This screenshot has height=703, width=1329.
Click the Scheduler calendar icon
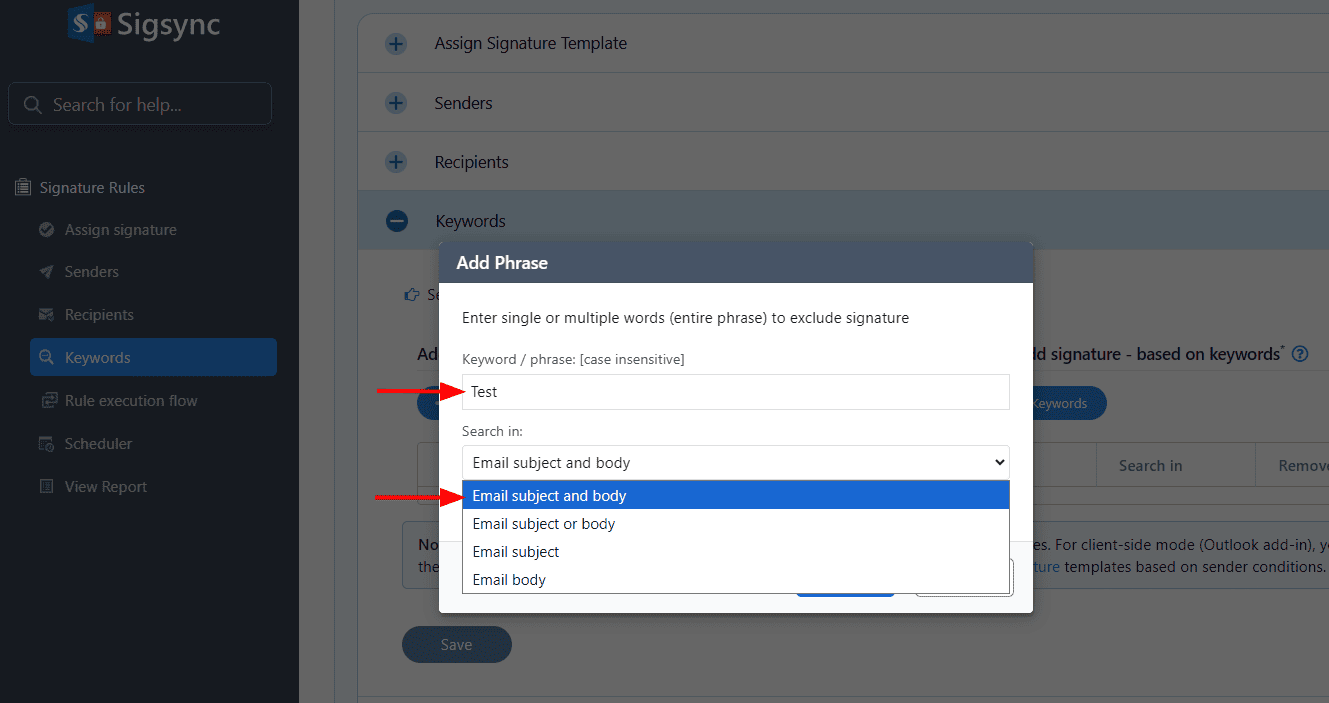pyautogui.click(x=46, y=444)
